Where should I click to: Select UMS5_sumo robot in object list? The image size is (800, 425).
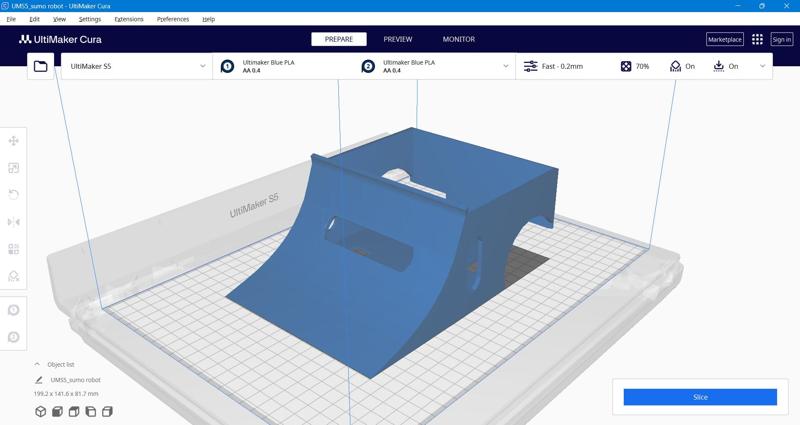76,380
